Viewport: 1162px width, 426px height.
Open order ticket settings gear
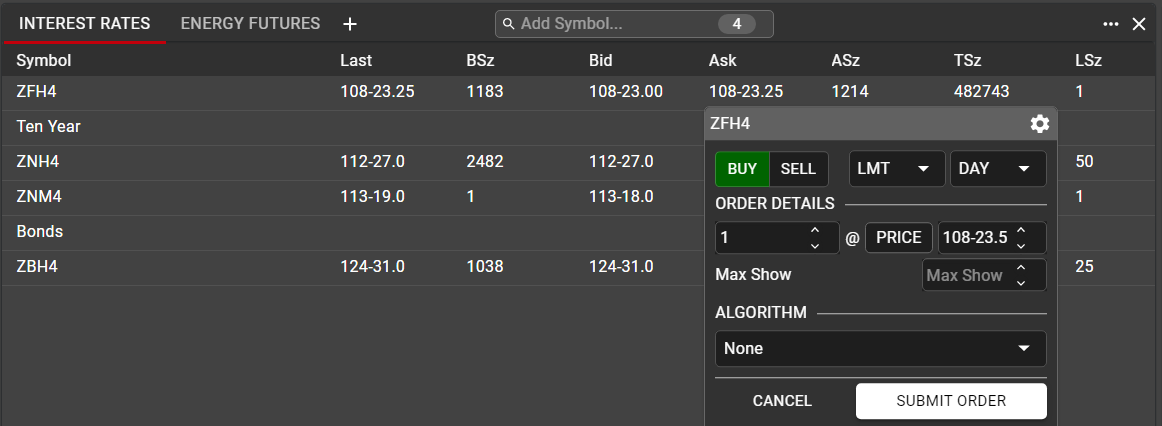point(1040,124)
